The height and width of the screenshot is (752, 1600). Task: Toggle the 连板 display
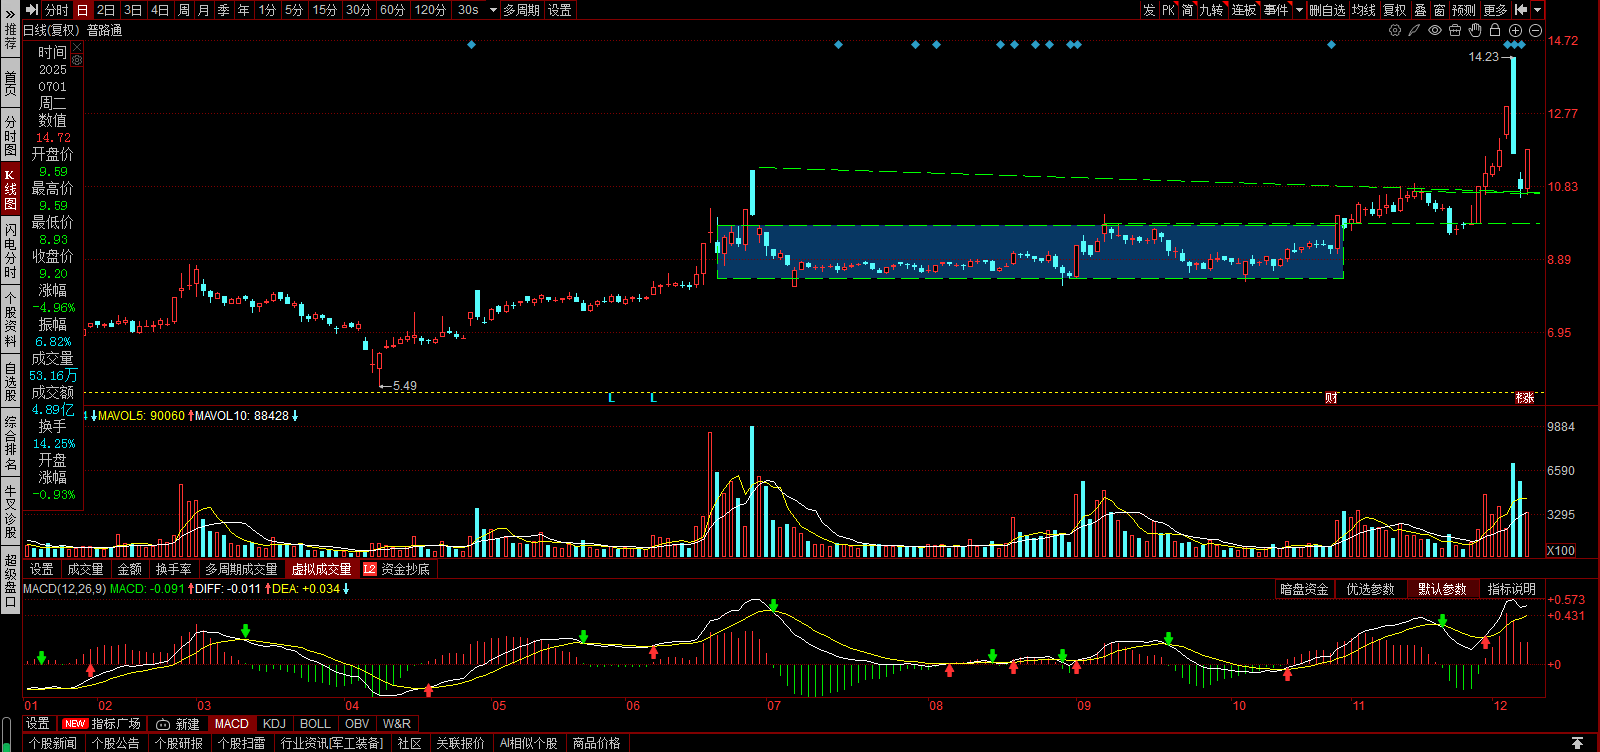(1243, 10)
